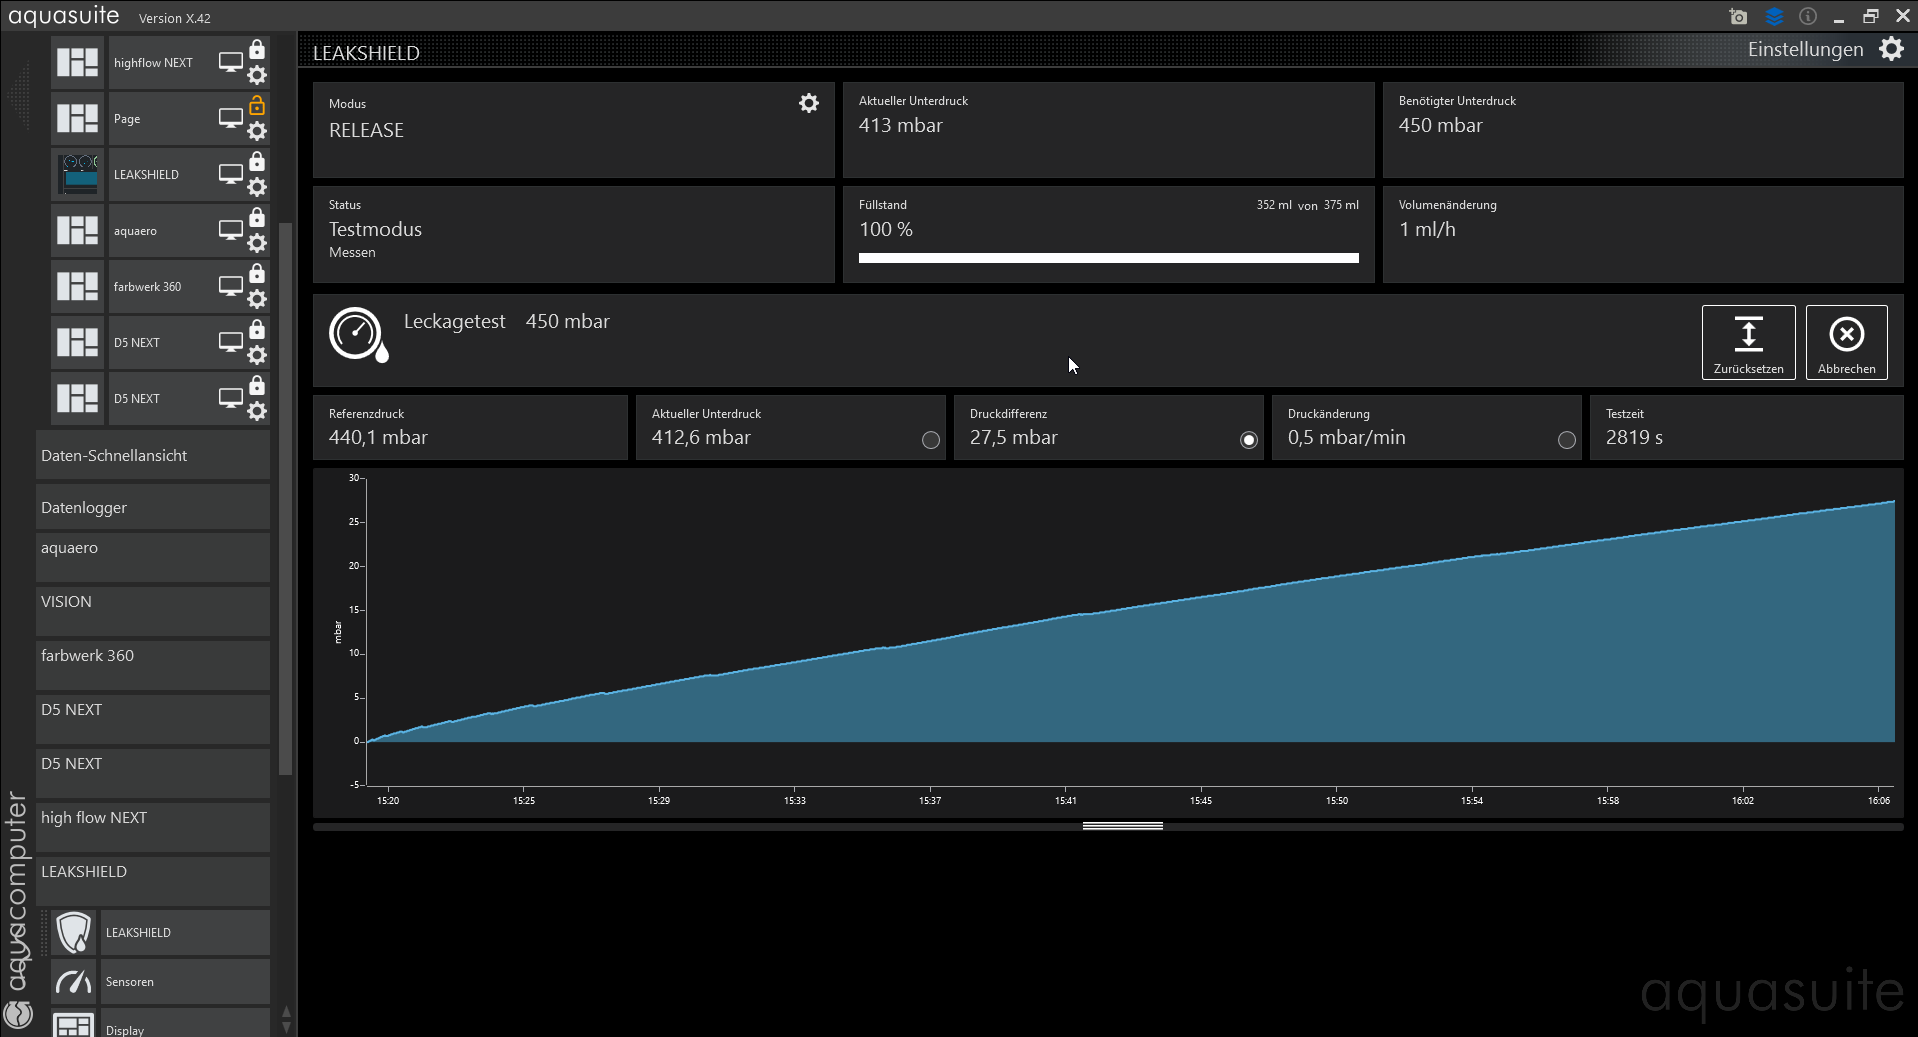Screen dimensions: 1918x1037
Task: Open the info icon in title bar
Action: pyautogui.click(x=1808, y=16)
